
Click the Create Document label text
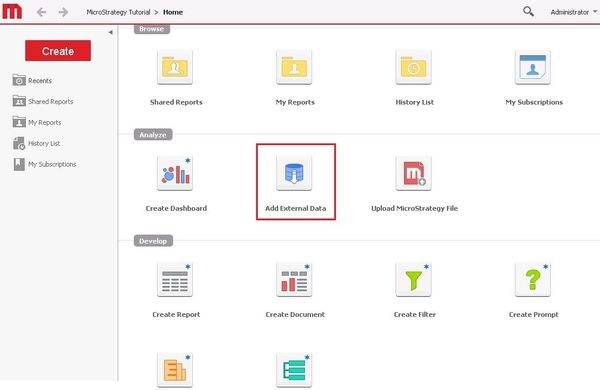295,315
